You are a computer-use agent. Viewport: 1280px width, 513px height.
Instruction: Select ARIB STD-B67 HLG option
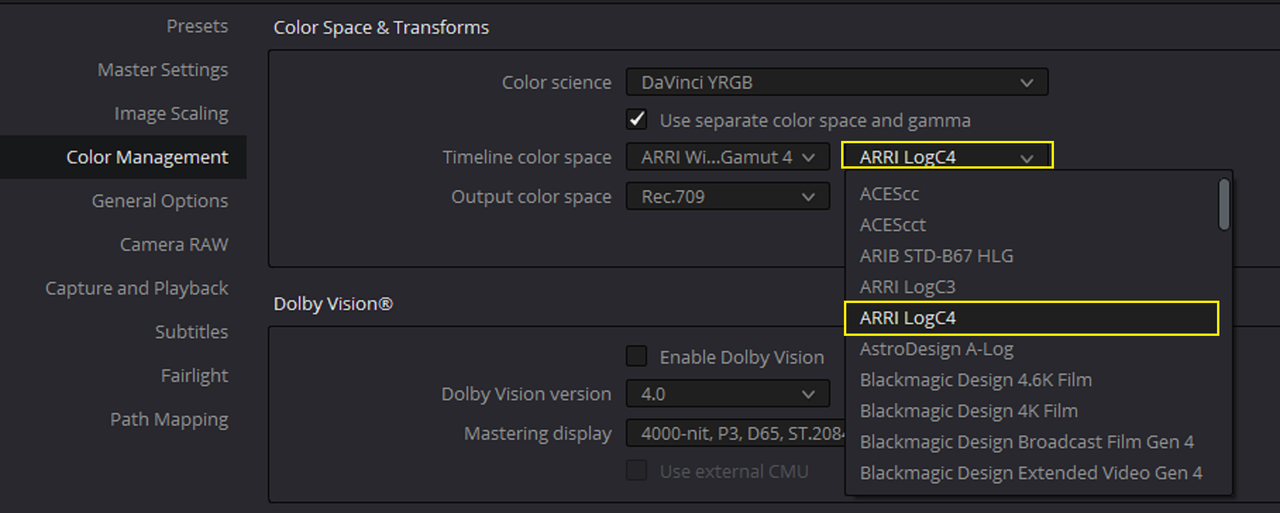1032,256
